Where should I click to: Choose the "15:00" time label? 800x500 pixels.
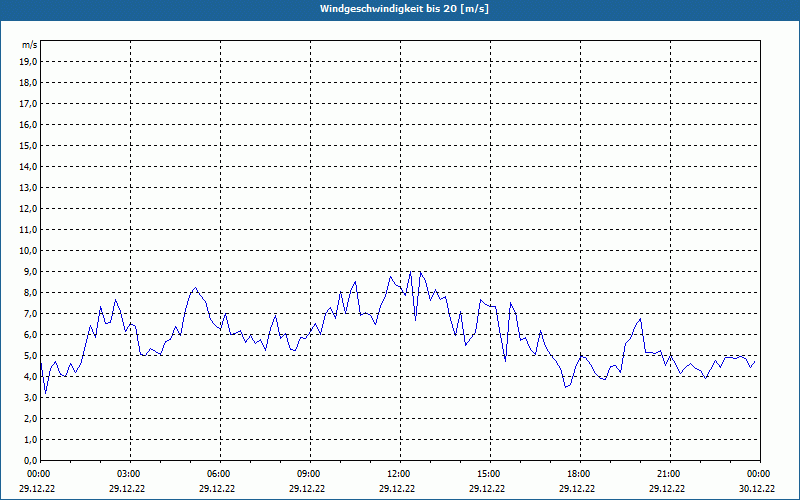[x=489, y=474]
